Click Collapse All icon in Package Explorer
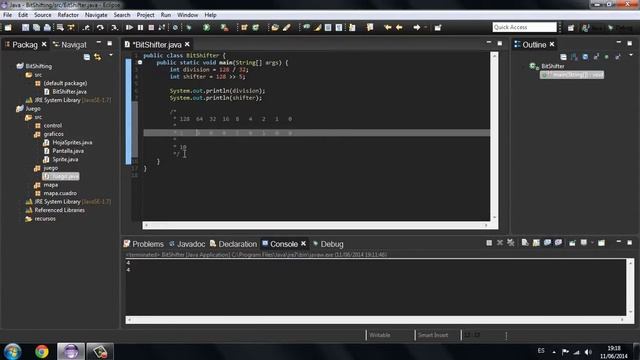This screenshot has width=640, height=360. point(87,57)
